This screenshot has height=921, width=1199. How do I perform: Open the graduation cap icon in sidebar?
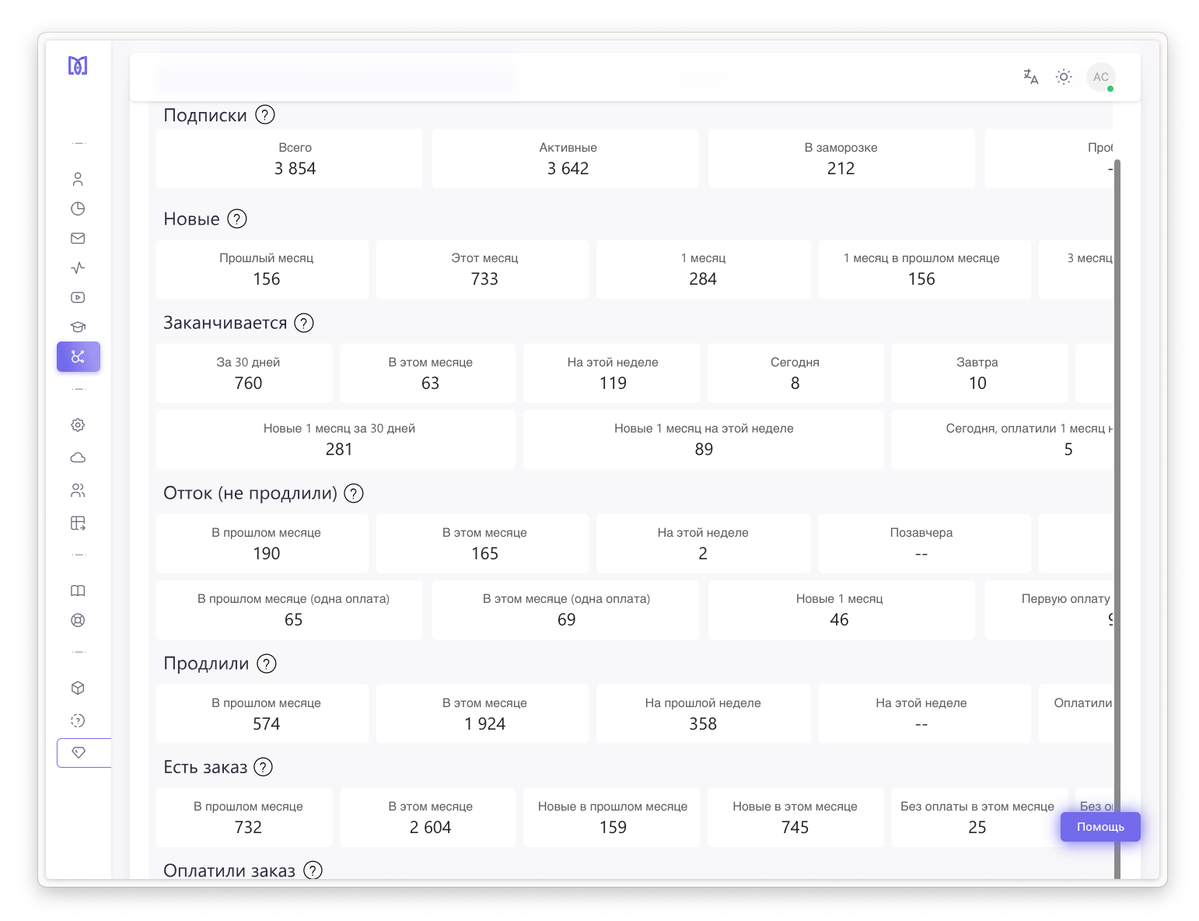tap(78, 327)
